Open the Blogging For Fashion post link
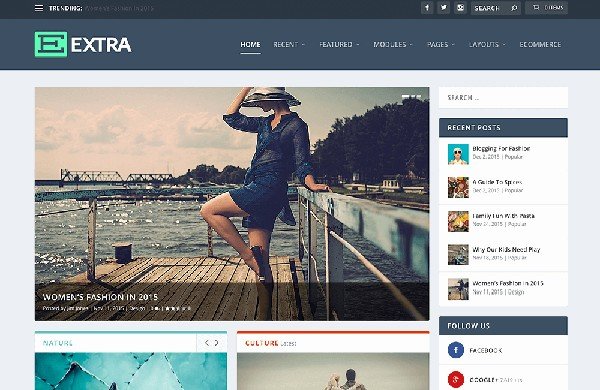Screen dimensions: 600x390 click(501, 148)
